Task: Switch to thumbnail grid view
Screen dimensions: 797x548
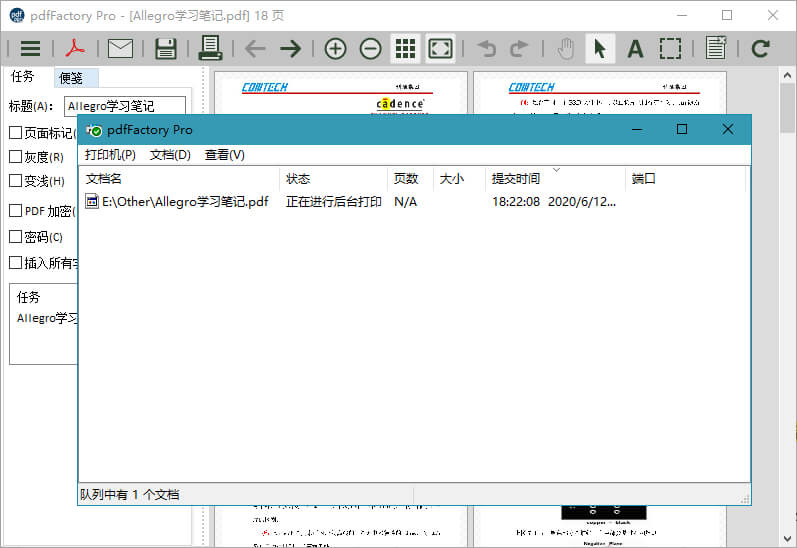Action: click(405, 49)
